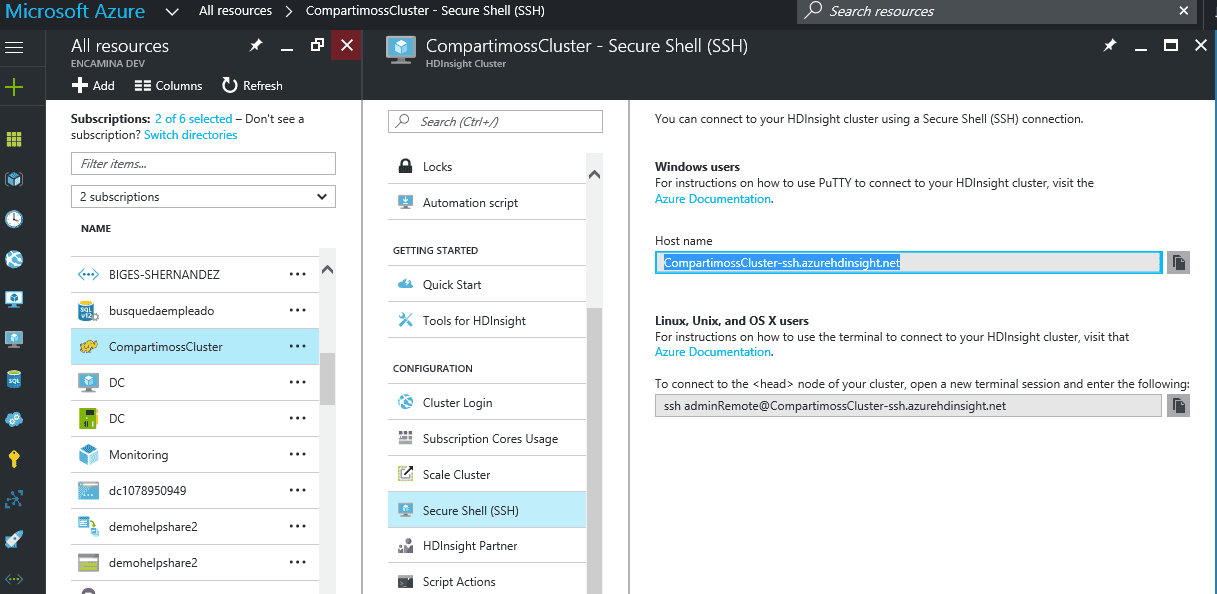Click the green plus New resource icon

(14, 87)
